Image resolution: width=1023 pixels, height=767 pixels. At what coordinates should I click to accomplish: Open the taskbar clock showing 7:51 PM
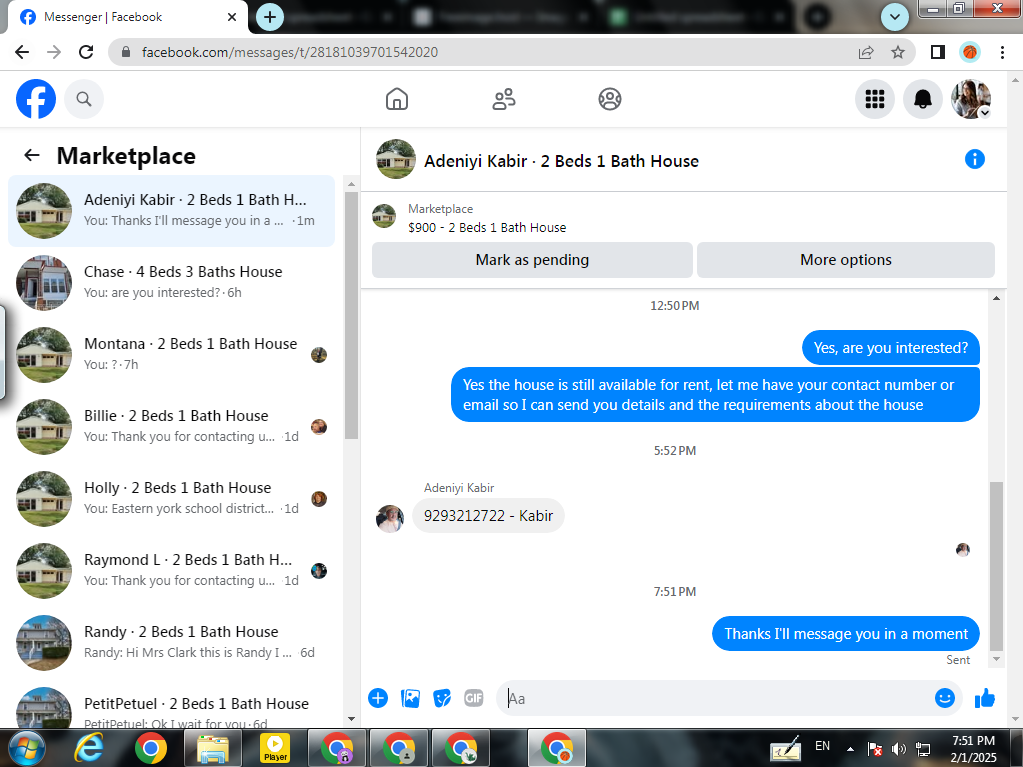coord(973,749)
